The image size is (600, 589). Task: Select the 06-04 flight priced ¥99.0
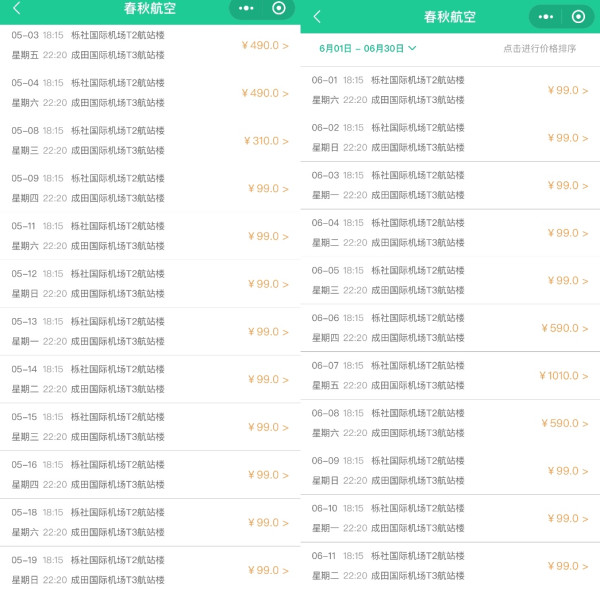pos(450,233)
